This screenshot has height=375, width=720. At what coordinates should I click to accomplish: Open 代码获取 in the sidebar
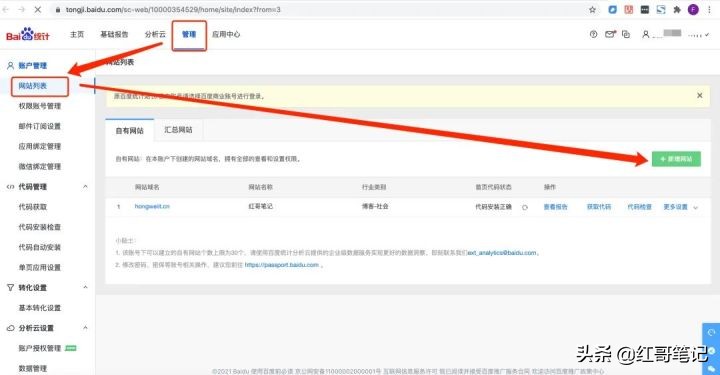click(x=33, y=207)
